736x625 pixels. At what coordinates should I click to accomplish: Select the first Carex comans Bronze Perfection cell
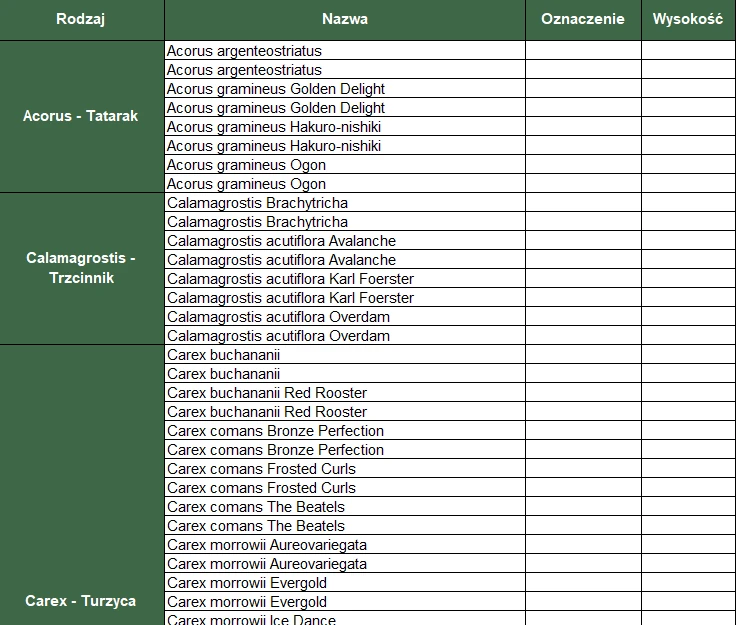tap(345, 430)
